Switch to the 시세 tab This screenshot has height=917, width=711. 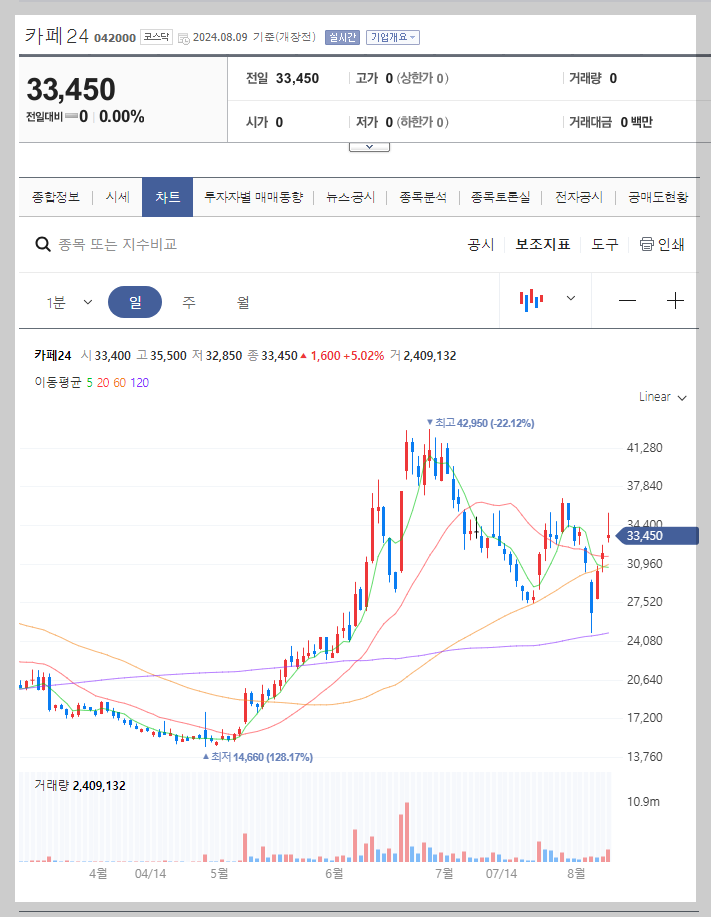point(117,197)
